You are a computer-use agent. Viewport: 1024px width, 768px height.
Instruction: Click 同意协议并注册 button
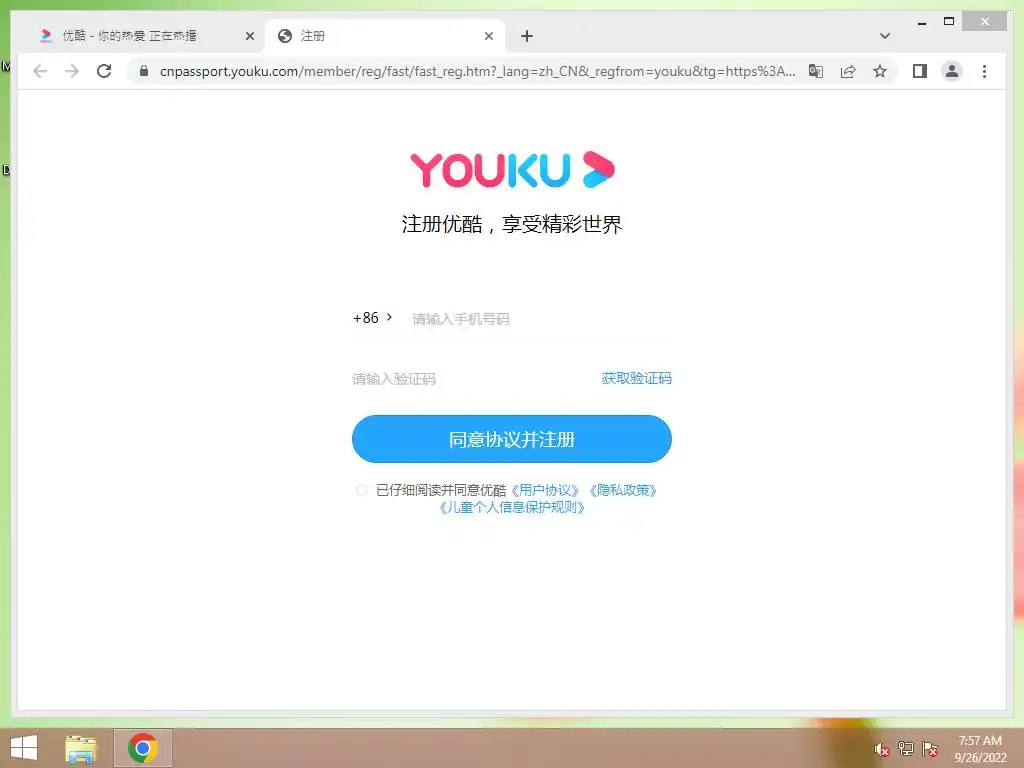pyautogui.click(x=512, y=439)
